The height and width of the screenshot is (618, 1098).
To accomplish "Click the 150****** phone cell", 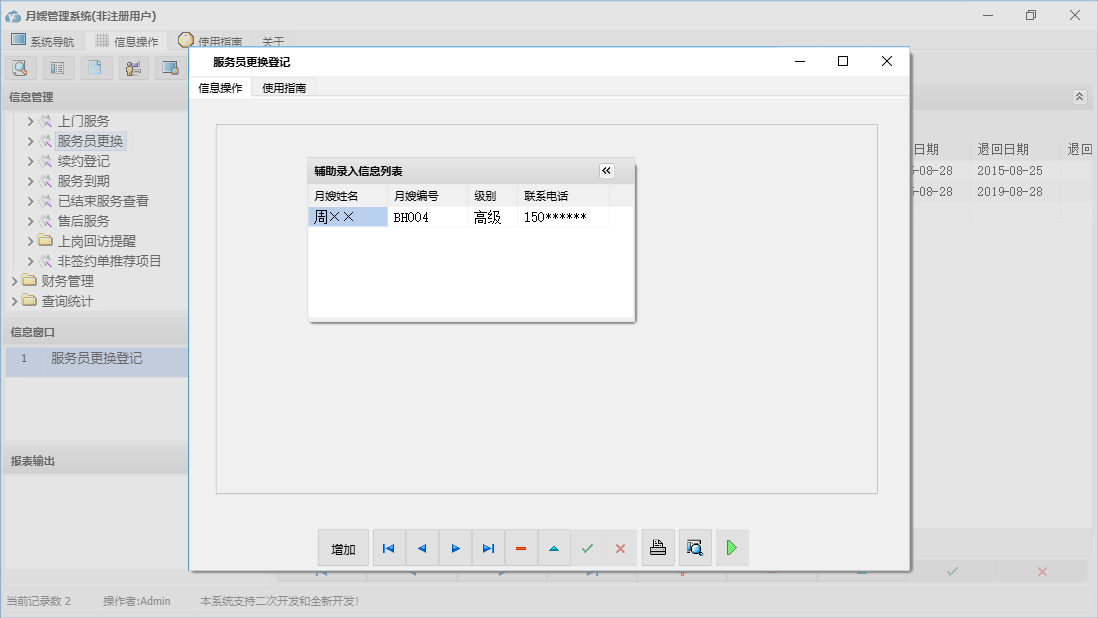I will (564, 217).
